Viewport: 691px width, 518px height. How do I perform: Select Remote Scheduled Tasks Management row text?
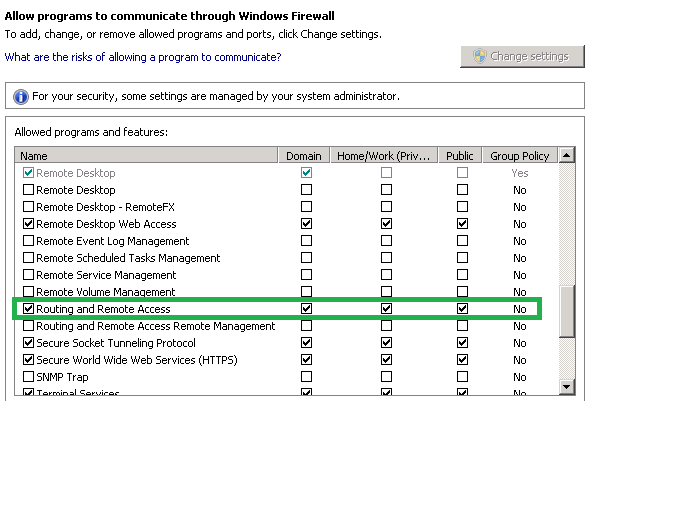(128, 258)
